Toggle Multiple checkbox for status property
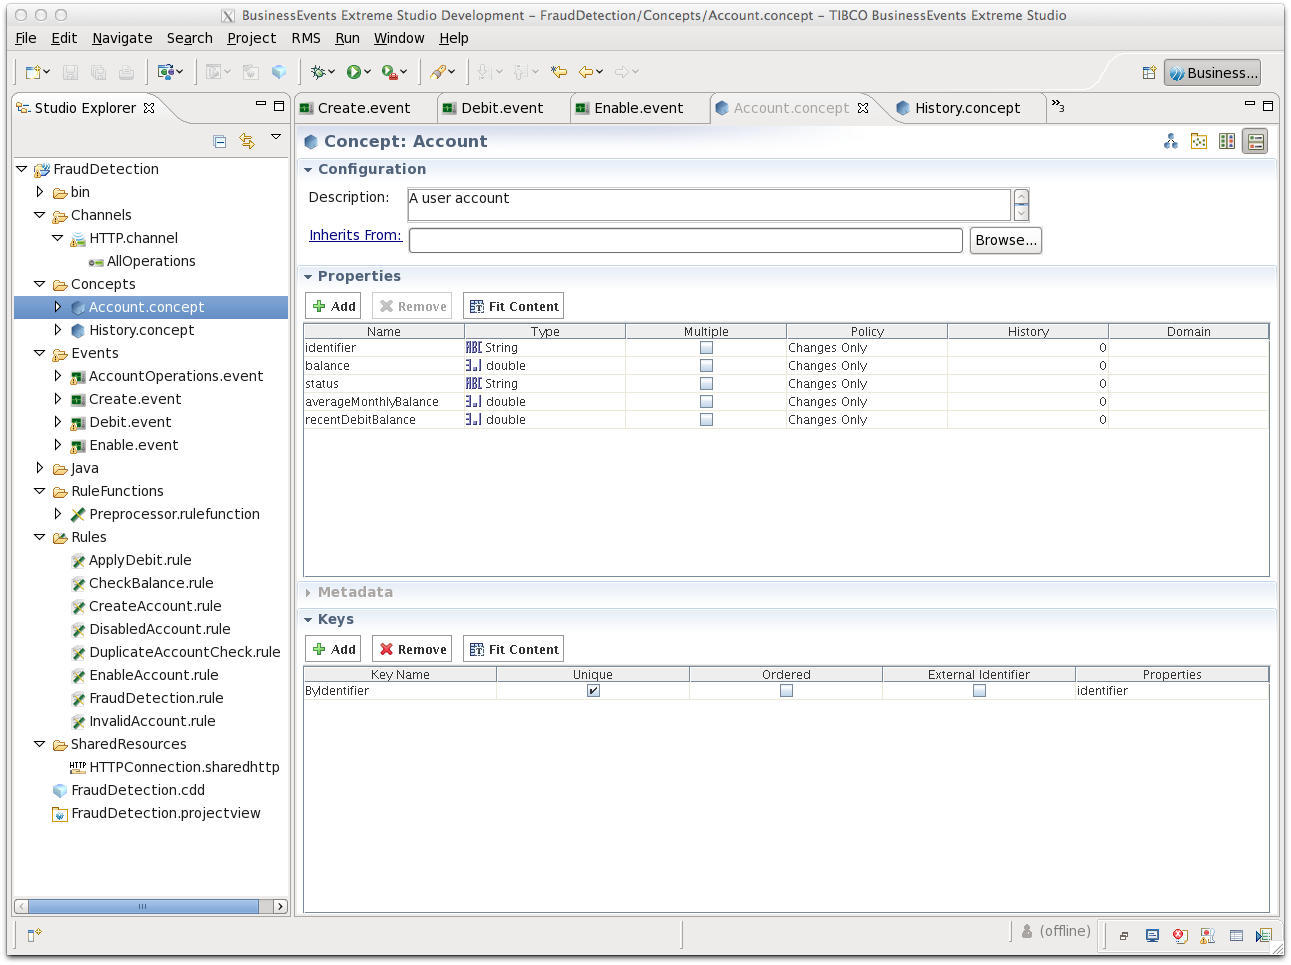The image size is (1291, 965). coord(706,384)
